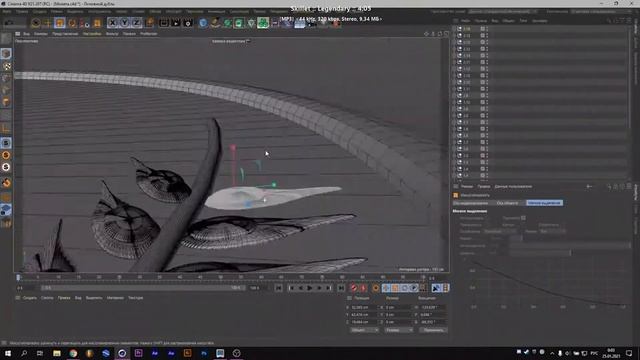Click the timeline playhead marker
This screenshot has width=640, height=360.
point(18,278)
